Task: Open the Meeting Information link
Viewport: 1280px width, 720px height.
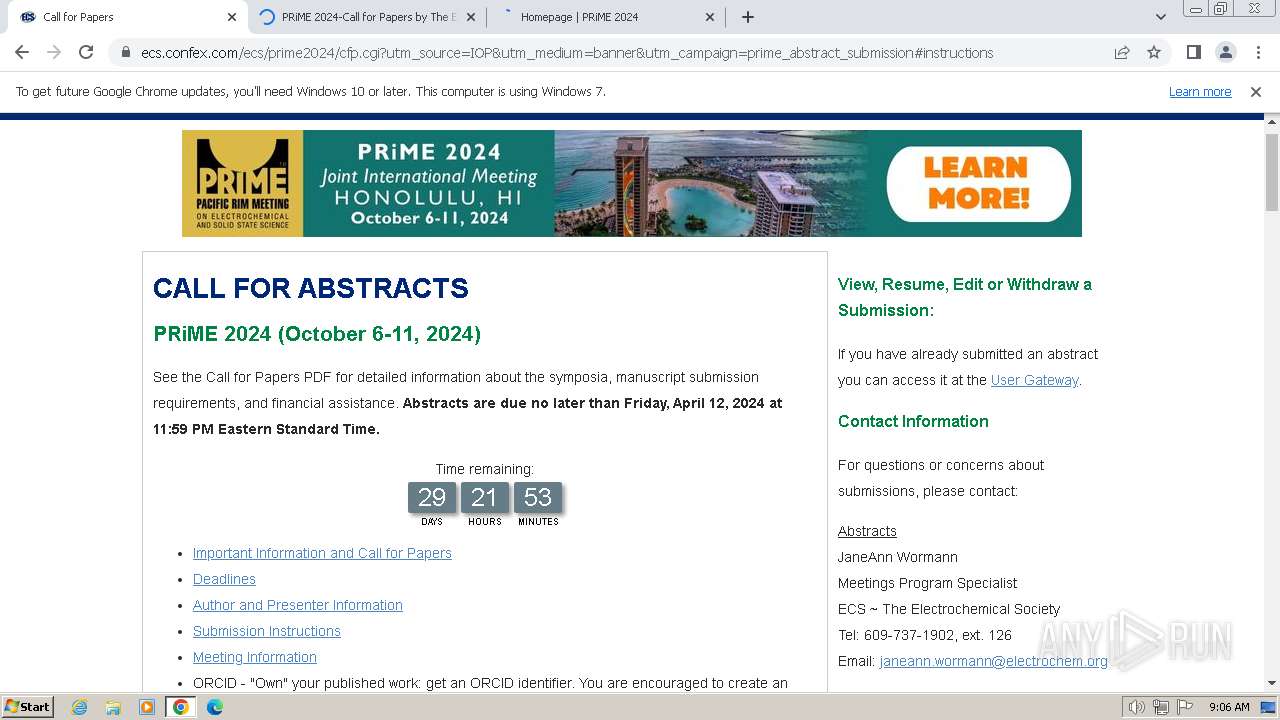Action: tap(255, 657)
